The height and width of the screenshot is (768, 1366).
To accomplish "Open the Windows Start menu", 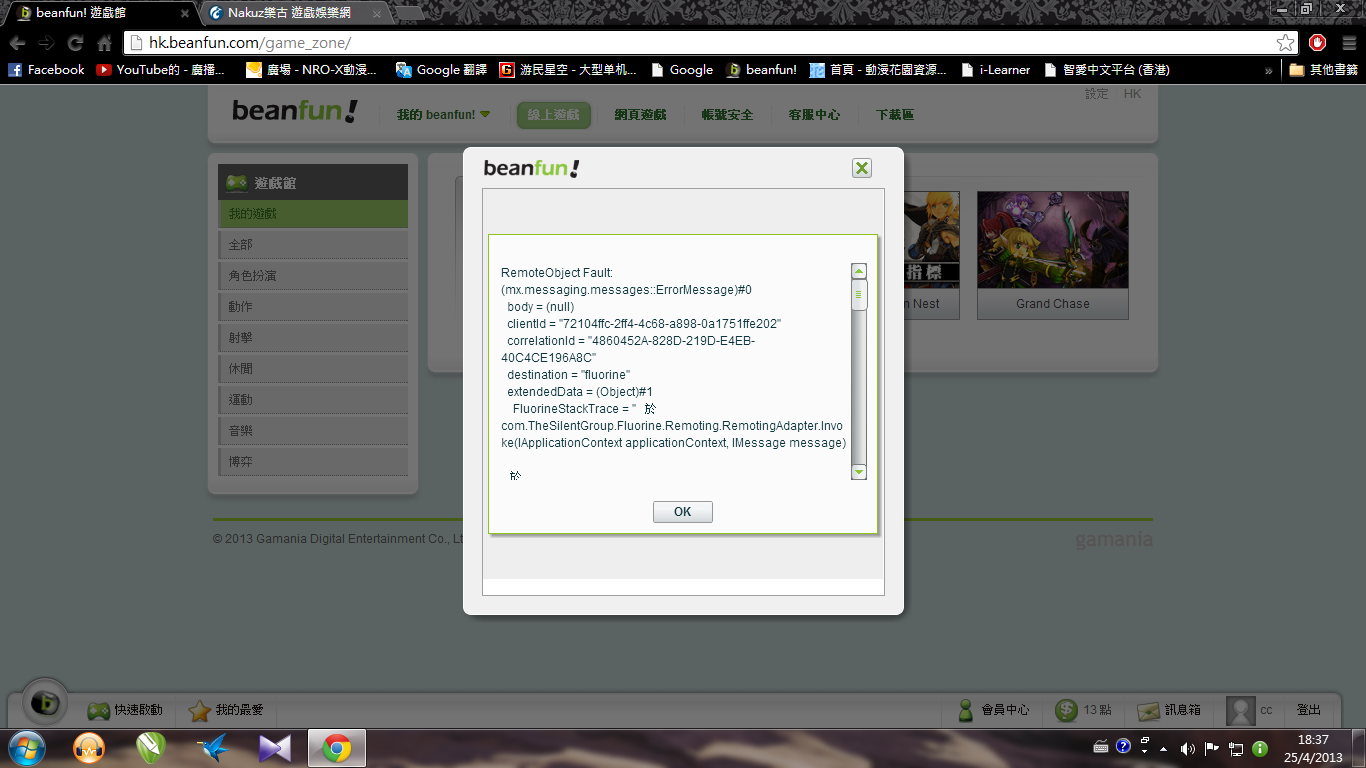I will pos(26,748).
